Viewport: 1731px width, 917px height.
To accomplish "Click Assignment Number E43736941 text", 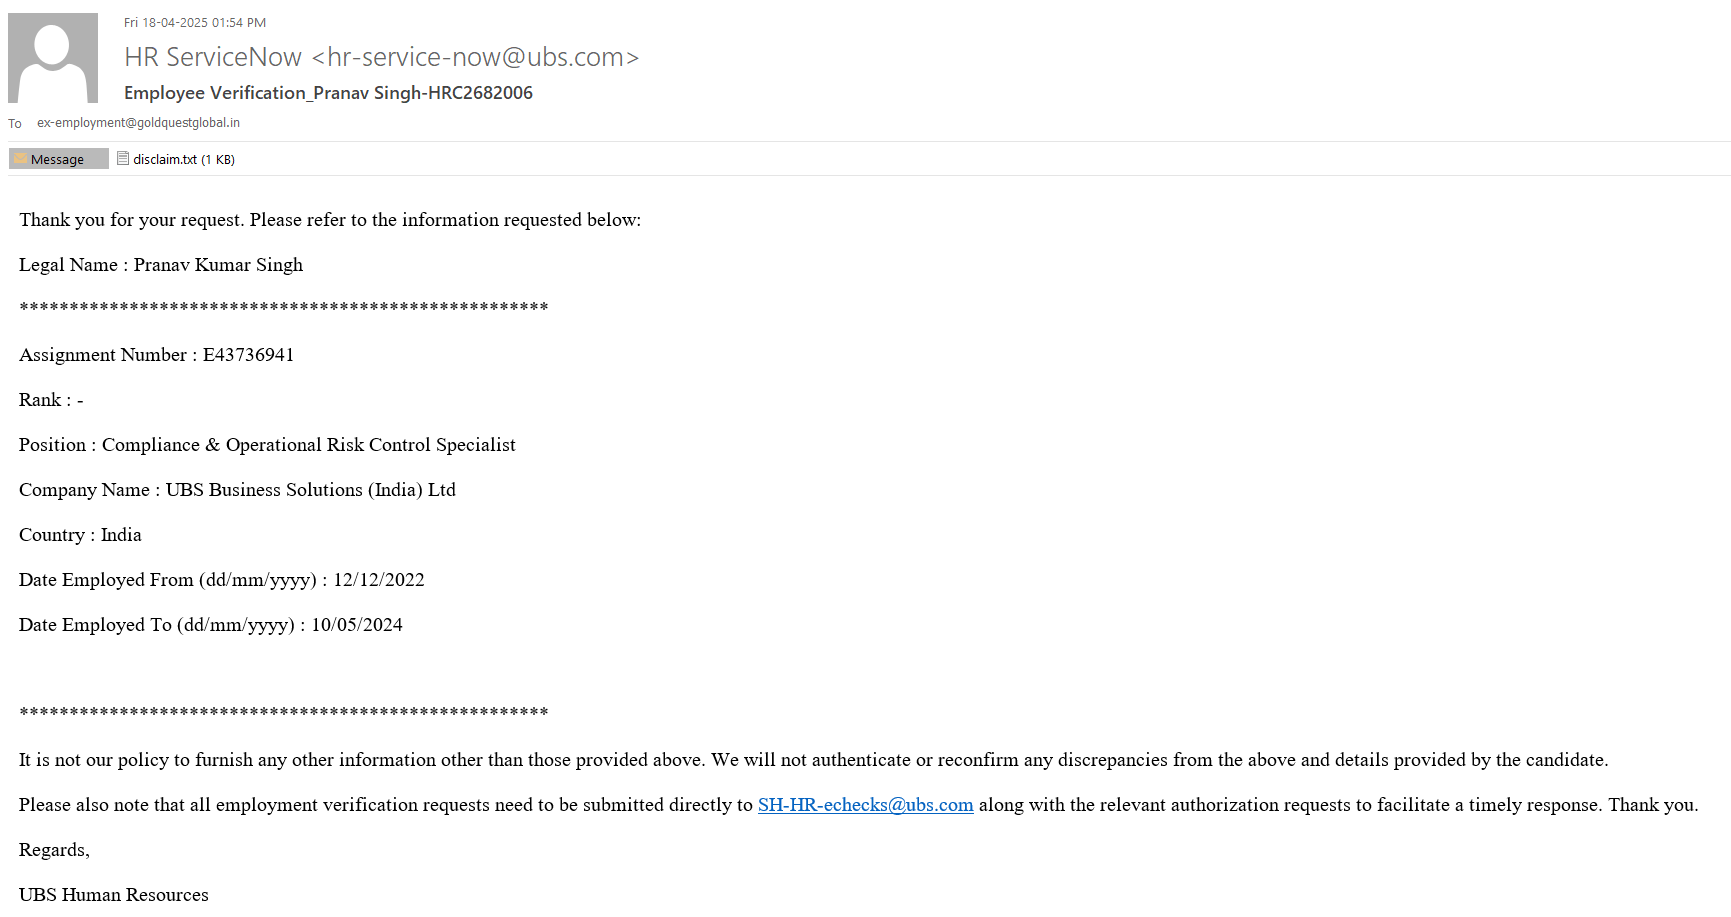I will point(156,355).
